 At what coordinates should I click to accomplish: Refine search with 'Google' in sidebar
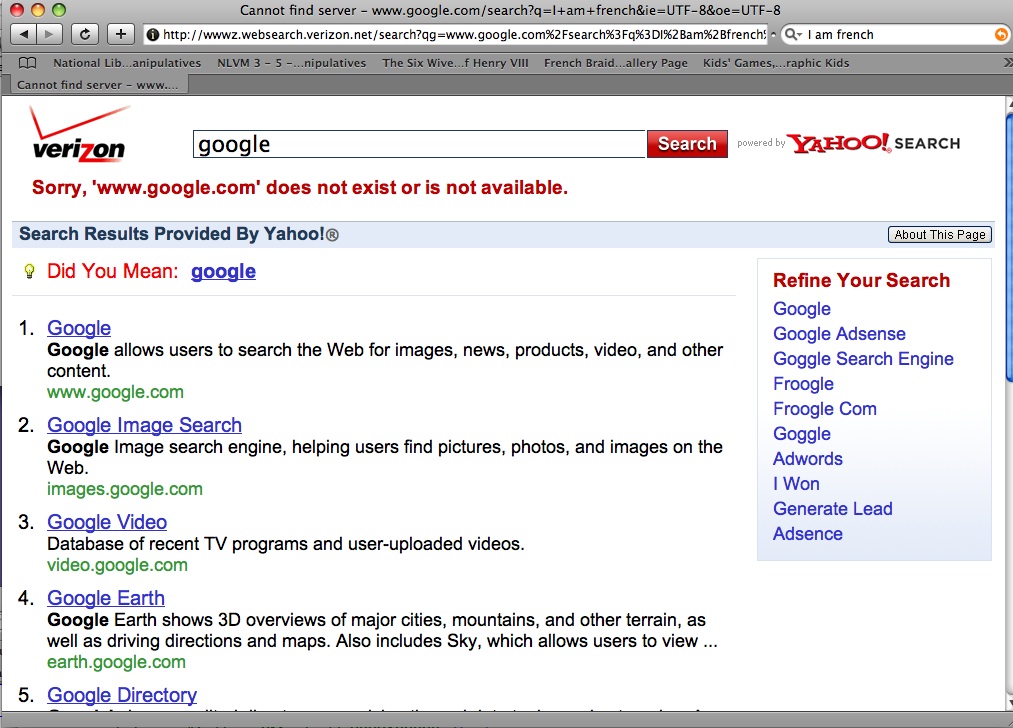click(x=802, y=309)
